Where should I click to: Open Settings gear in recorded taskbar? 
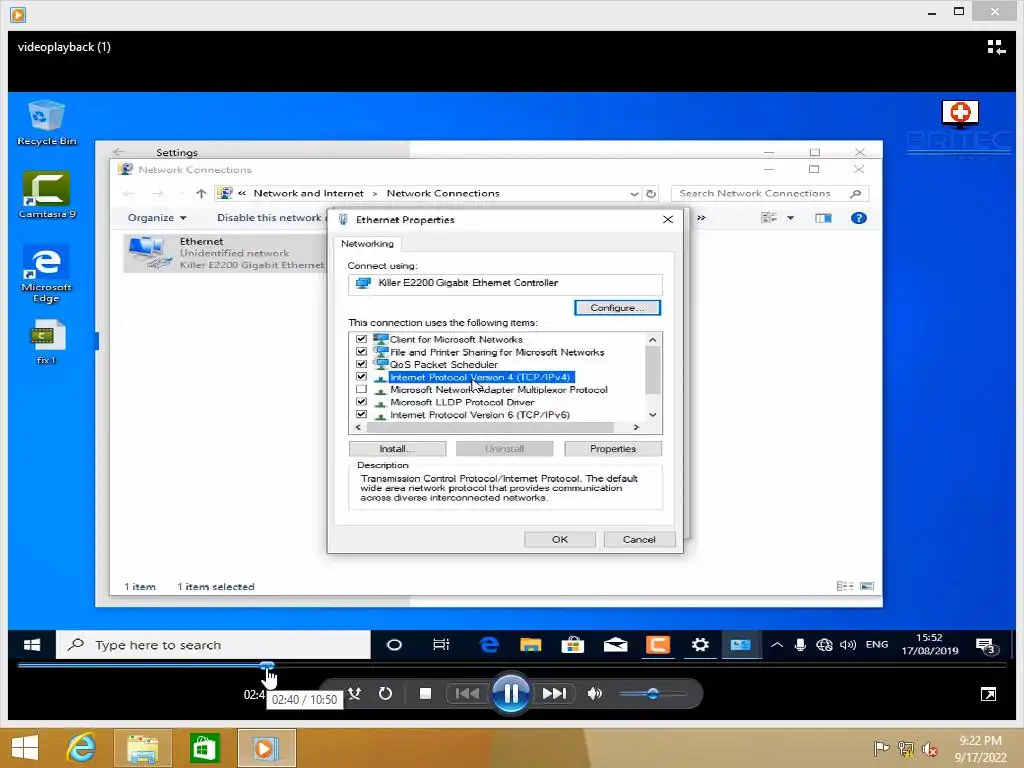(700, 645)
